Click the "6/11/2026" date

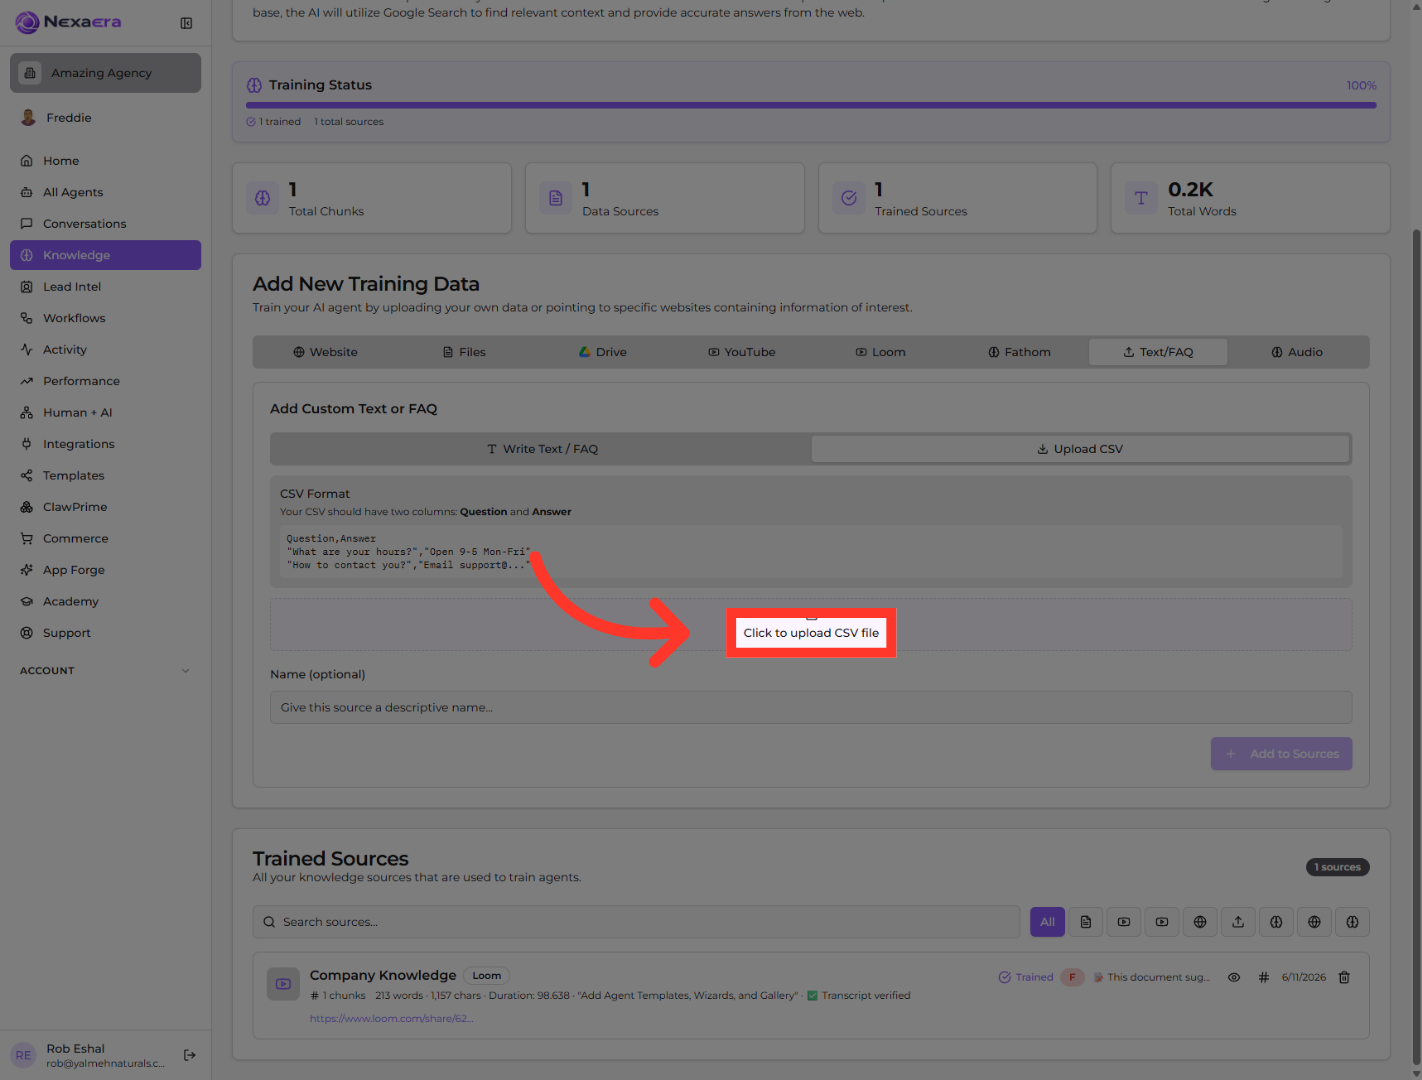pos(1304,977)
